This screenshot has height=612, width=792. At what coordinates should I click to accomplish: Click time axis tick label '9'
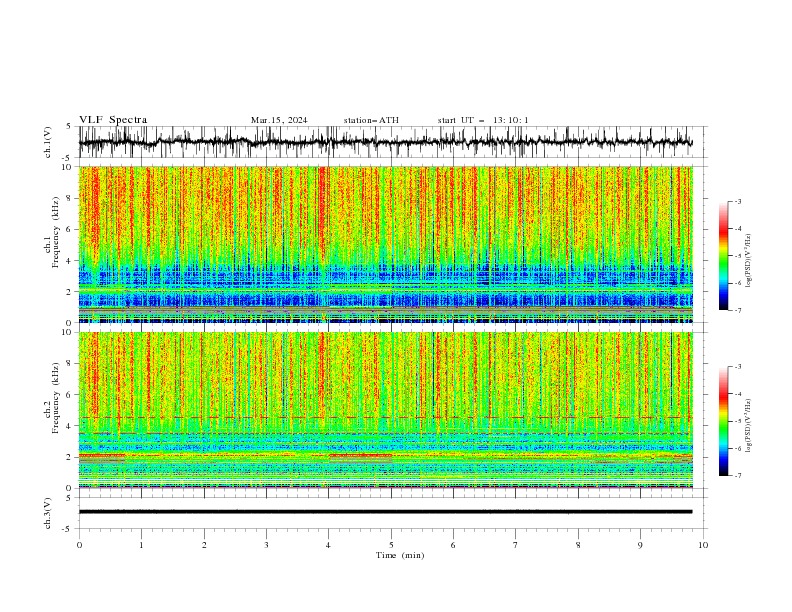click(x=640, y=545)
